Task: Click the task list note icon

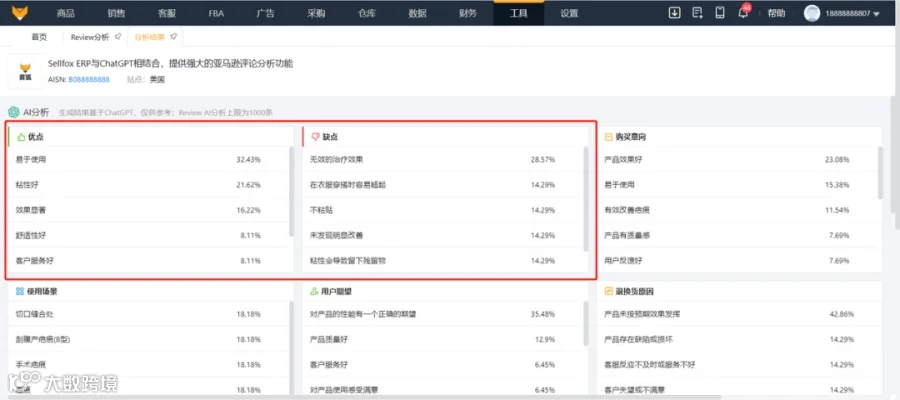Action: (697, 13)
